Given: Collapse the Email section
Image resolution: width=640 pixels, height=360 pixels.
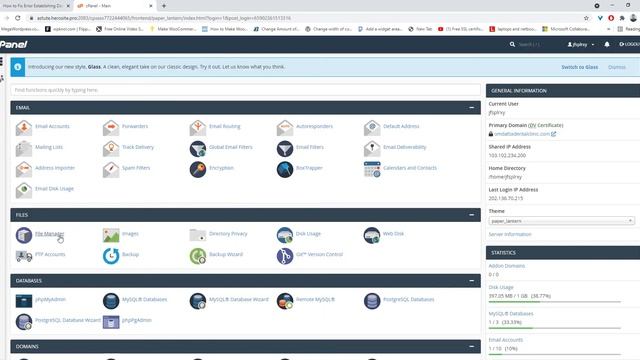Looking at the screenshot, I should click(x=471, y=108).
